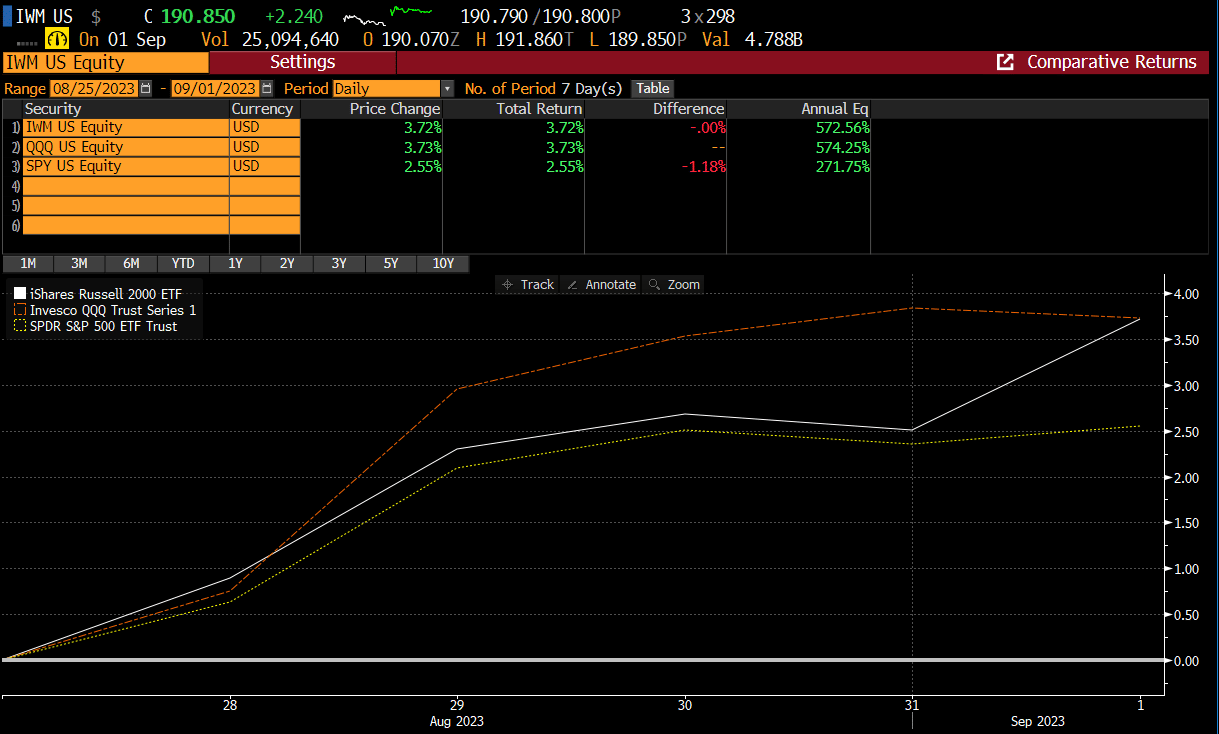Click the 29 date marker on the chart axis
This screenshot has height=734, width=1219.
[x=457, y=704]
